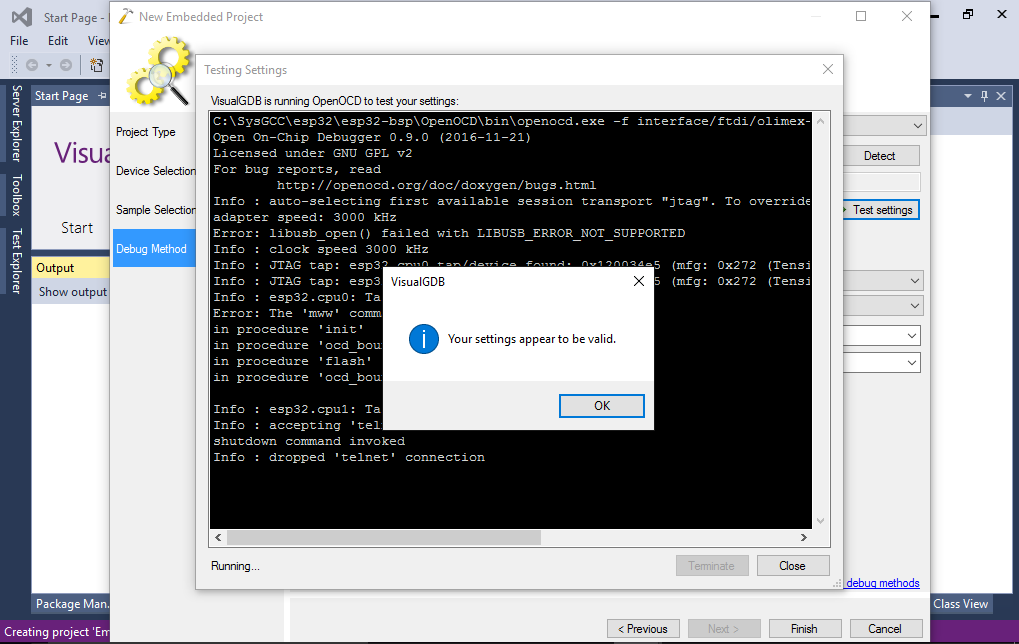
Task: Click the new project toolbar icon
Action: [96, 65]
